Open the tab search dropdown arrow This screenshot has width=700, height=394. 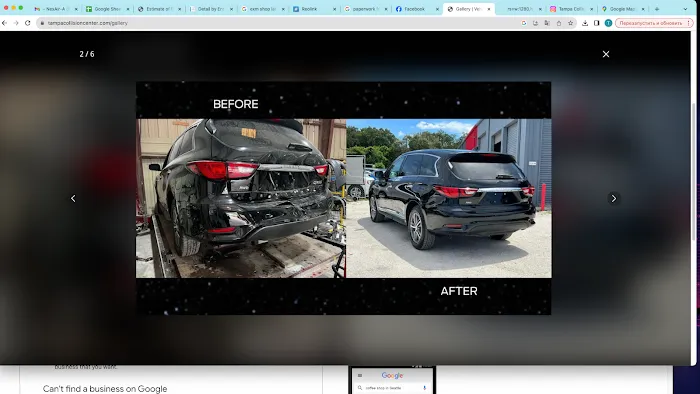click(685, 9)
